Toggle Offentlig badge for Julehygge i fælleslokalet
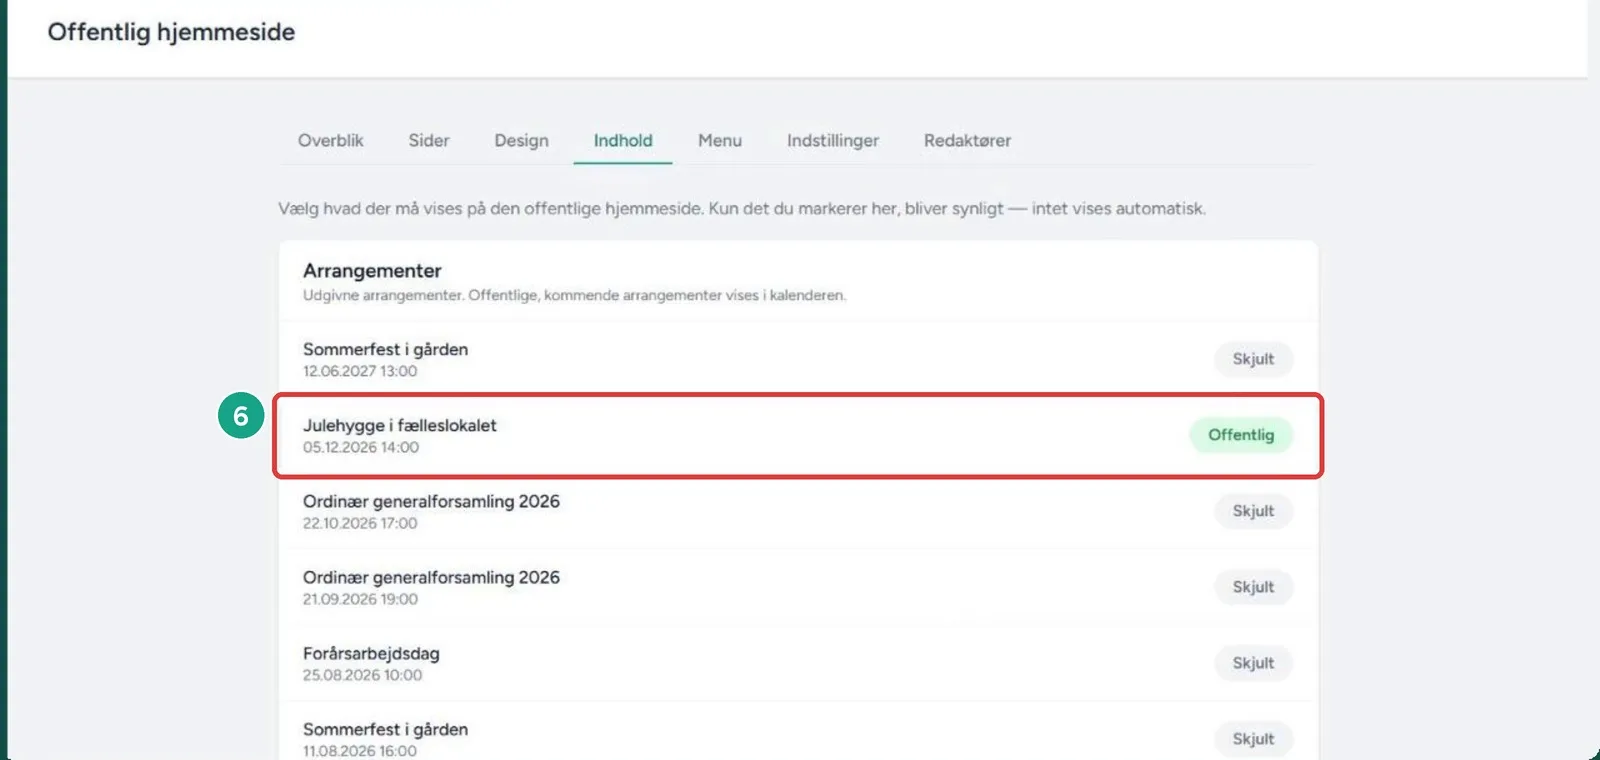Screen dimensions: 1600x760 pyautogui.click(x=1241, y=435)
